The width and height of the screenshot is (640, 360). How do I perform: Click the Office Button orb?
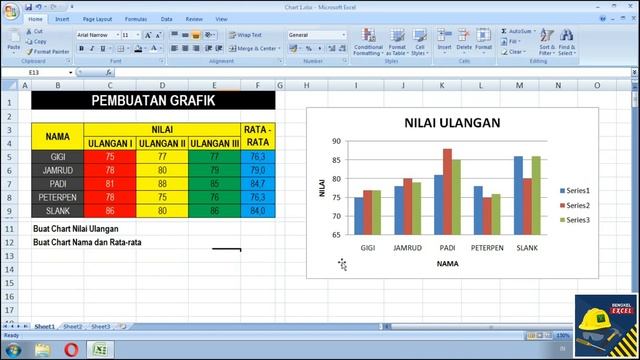coord(11,11)
